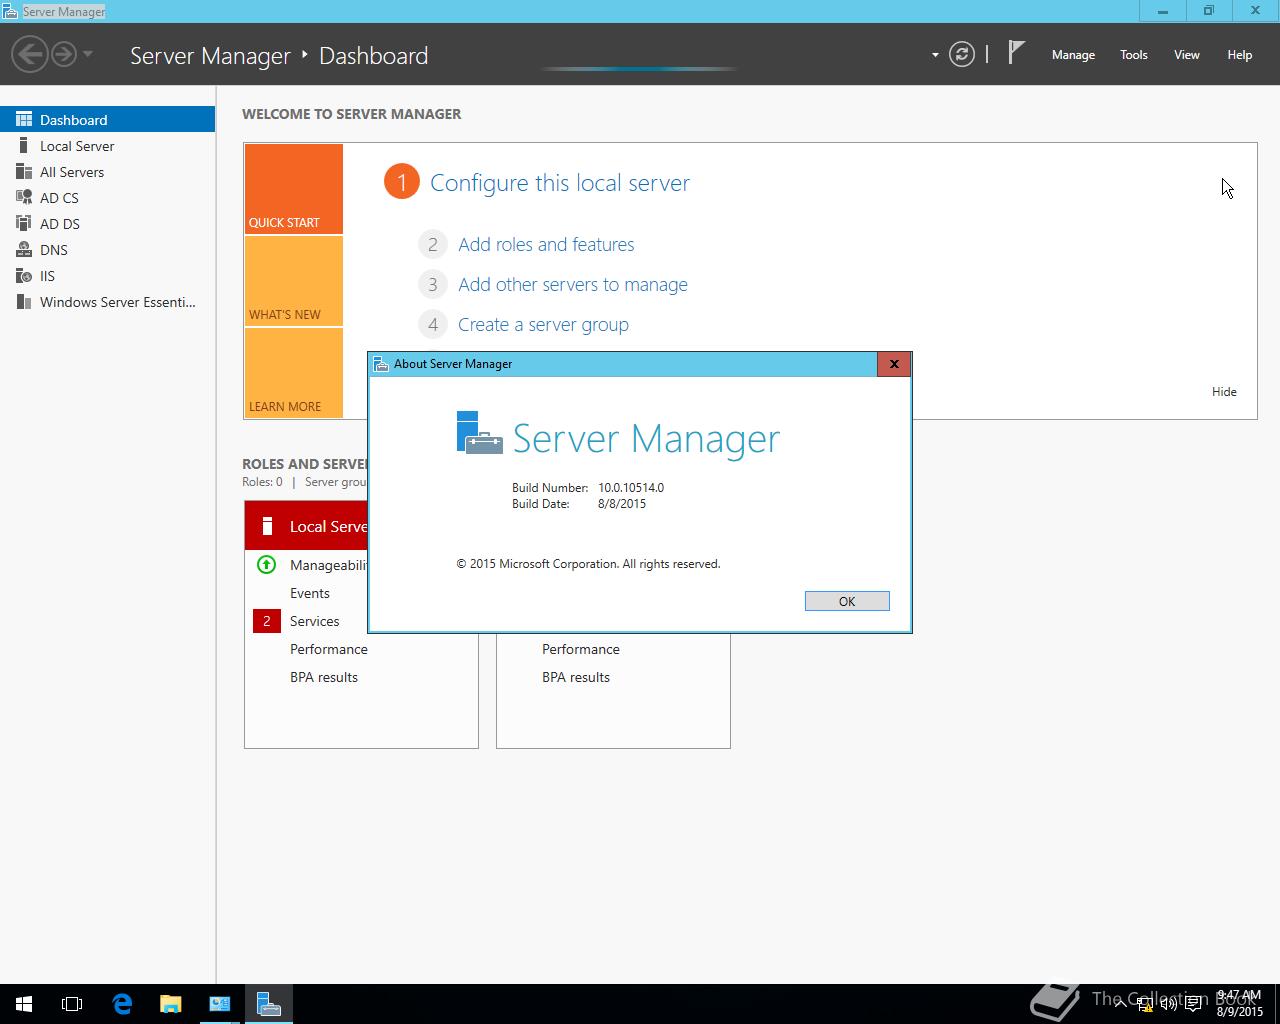The width and height of the screenshot is (1280, 1024).
Task: Click the All Servers sidebar icon
Action: click(x=24, y=171)
